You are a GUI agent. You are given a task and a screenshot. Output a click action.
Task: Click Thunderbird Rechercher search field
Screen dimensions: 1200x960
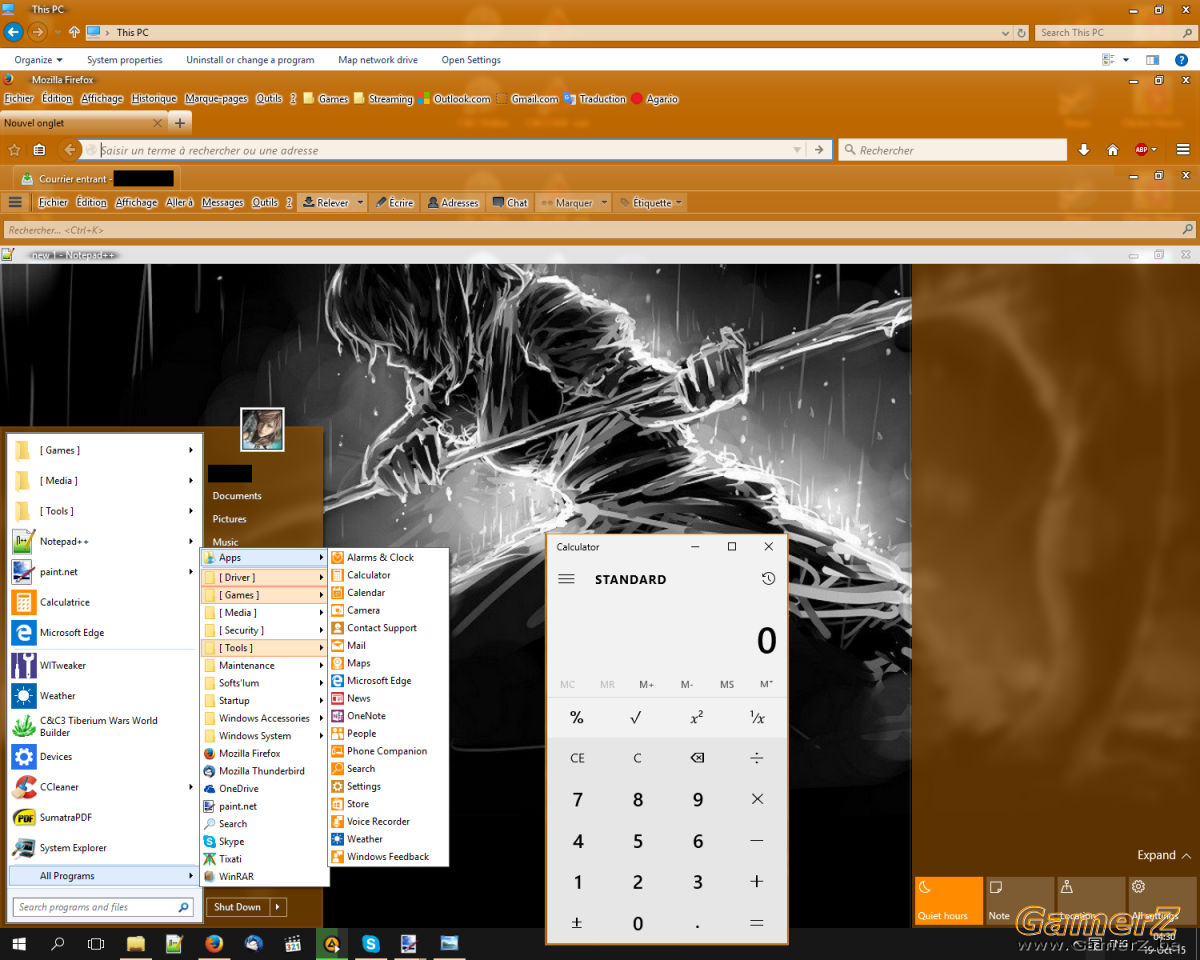coord(600,230)
